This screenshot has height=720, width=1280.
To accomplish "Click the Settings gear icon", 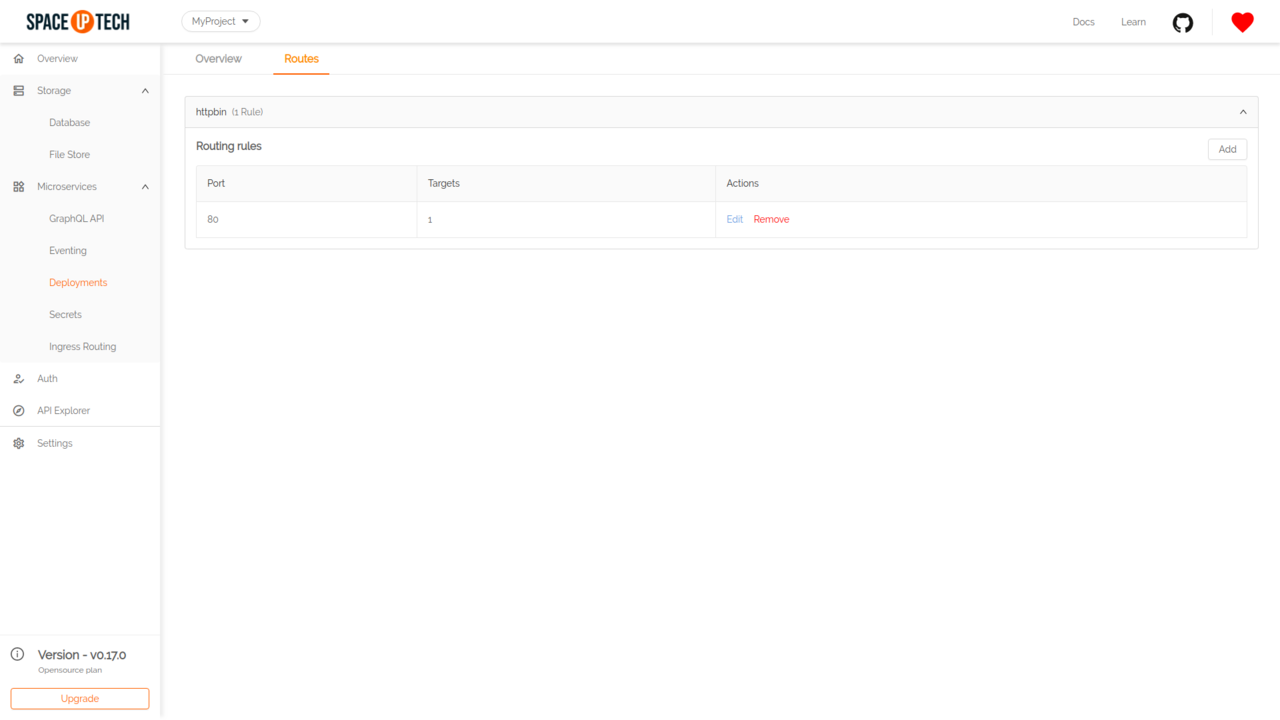I will pos(18,443).
